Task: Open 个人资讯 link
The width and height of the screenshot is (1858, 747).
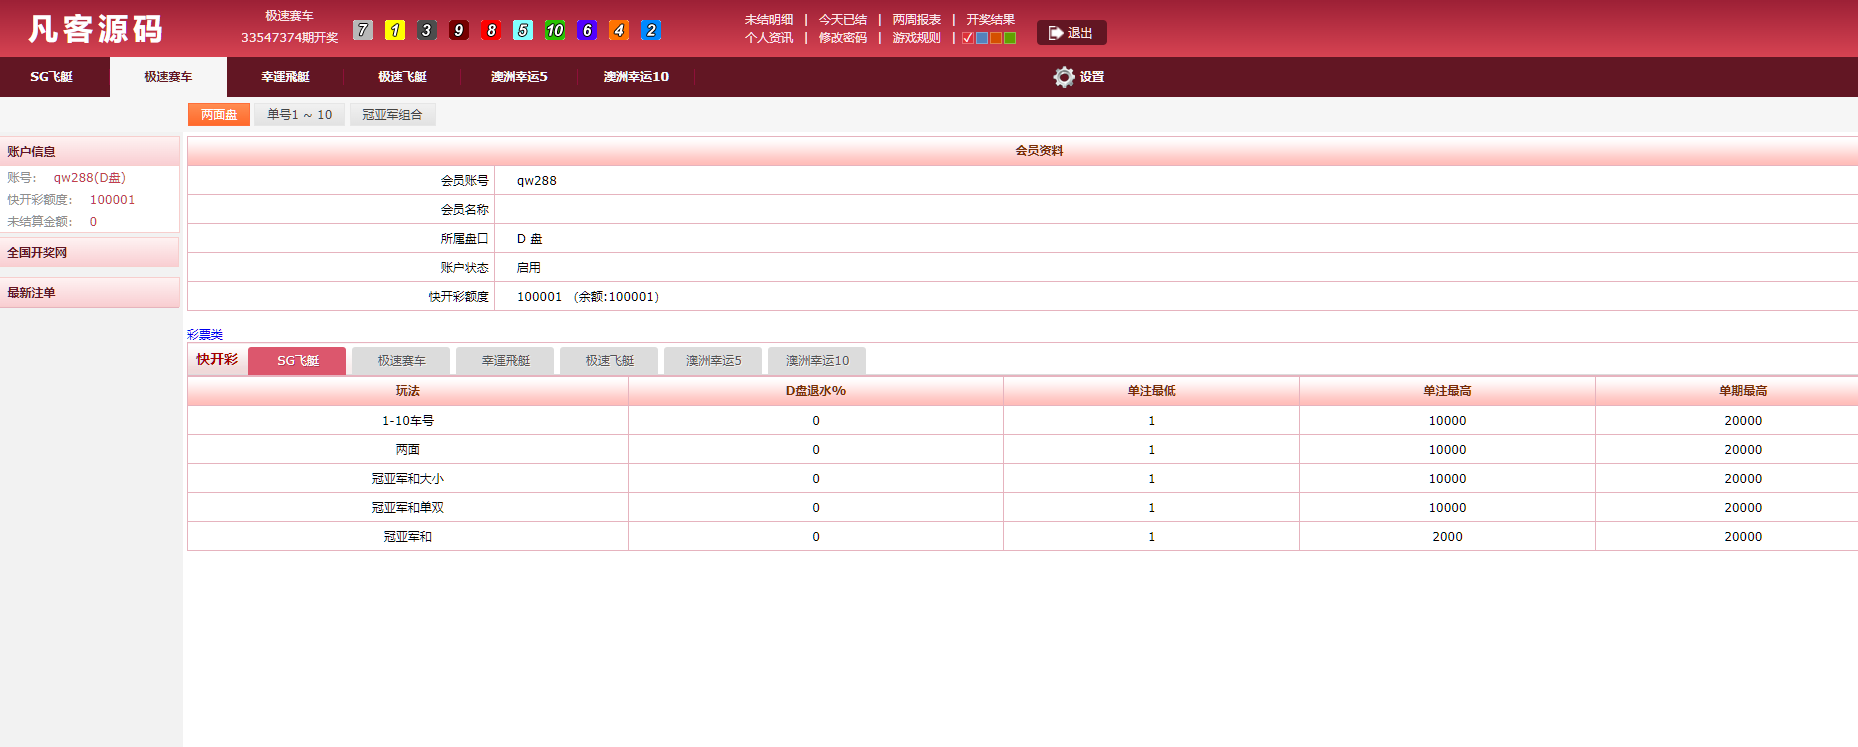Action: [769, 38]
